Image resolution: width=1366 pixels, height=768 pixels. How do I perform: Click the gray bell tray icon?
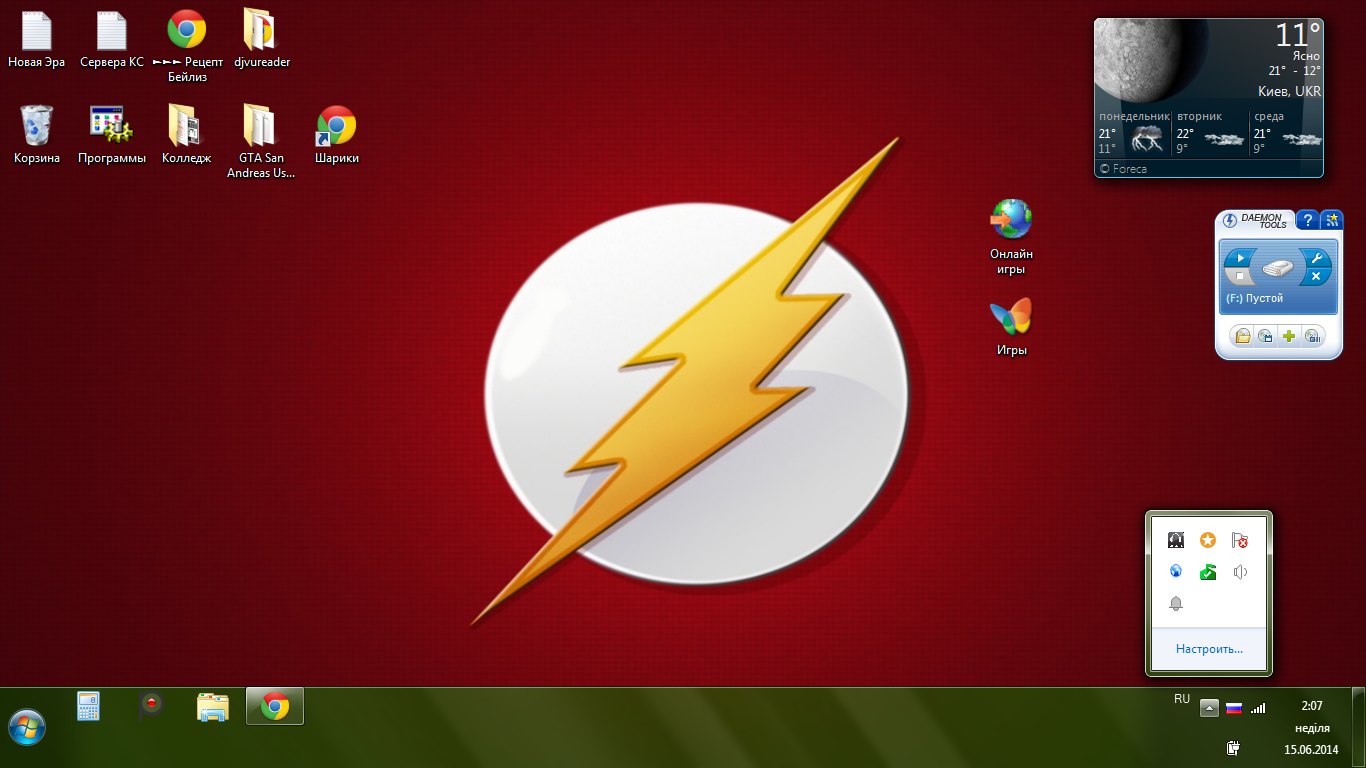(x=1176, y=603)
